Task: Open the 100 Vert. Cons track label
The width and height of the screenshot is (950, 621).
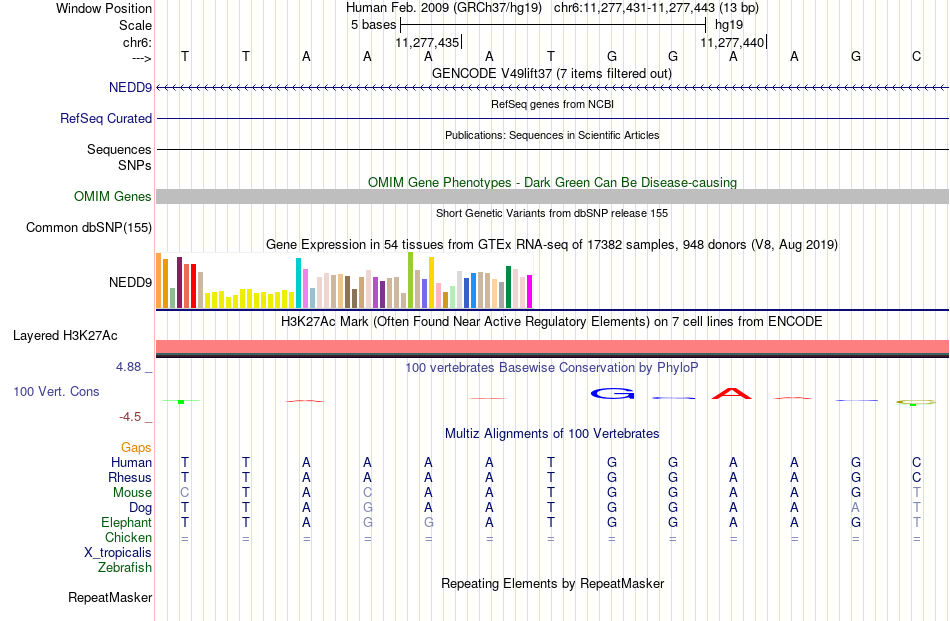Action: (x=56, y=391)
